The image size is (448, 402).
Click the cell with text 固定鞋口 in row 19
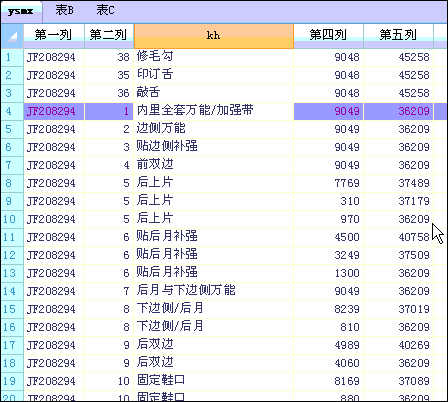(x=214, y=381)
